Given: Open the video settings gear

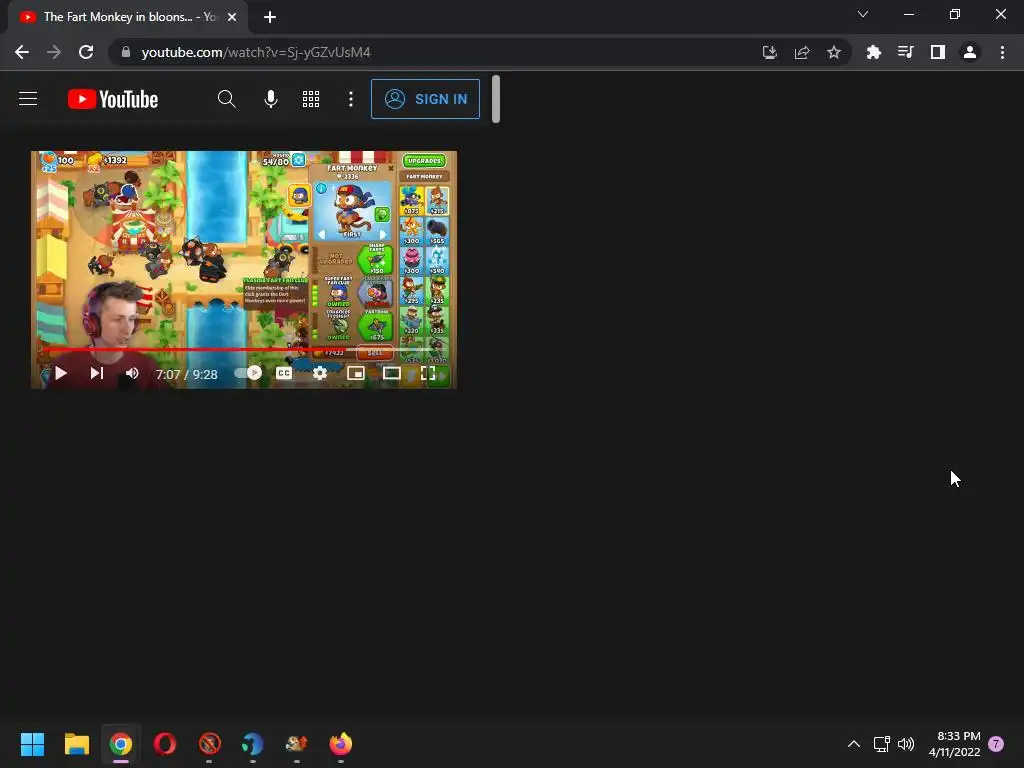Looking at the screenshot, I should point(319,373).
